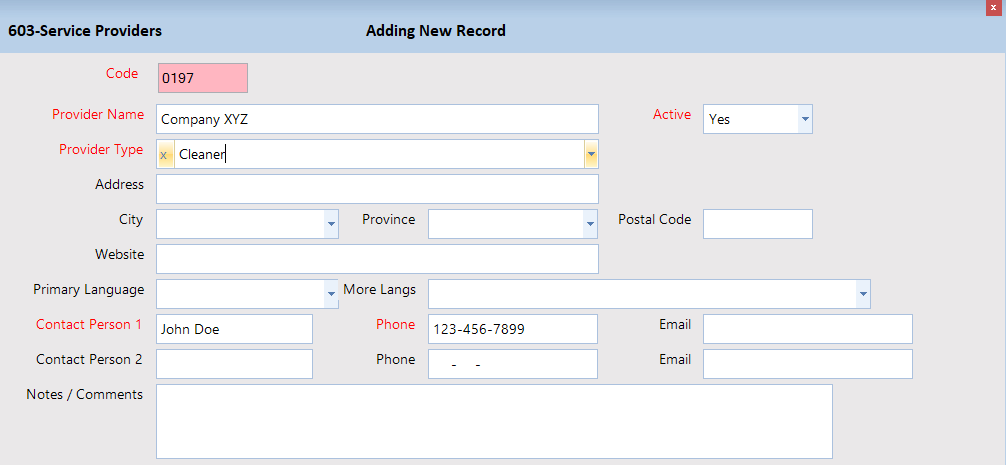Image resolution: width=1006 pixels, height=465 pixels.
Task: Focus the Address input field
Action: click(x=377, y=189)
